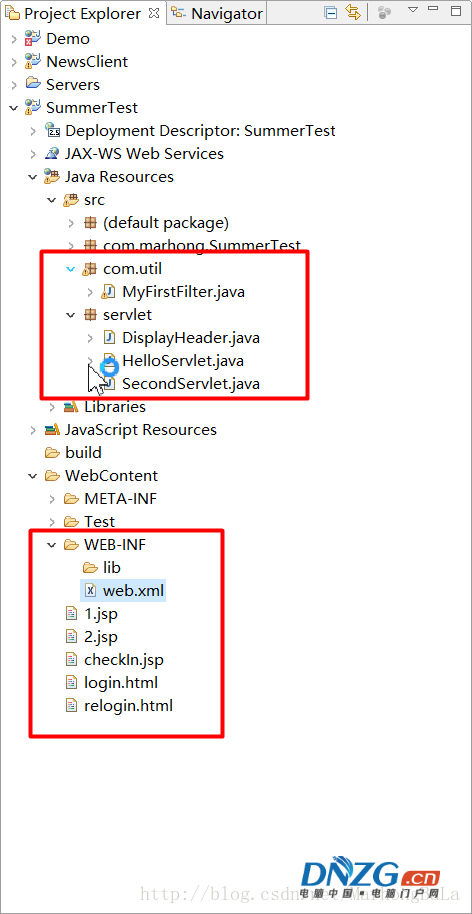Click the web.xml file icon

pos(90,590)
